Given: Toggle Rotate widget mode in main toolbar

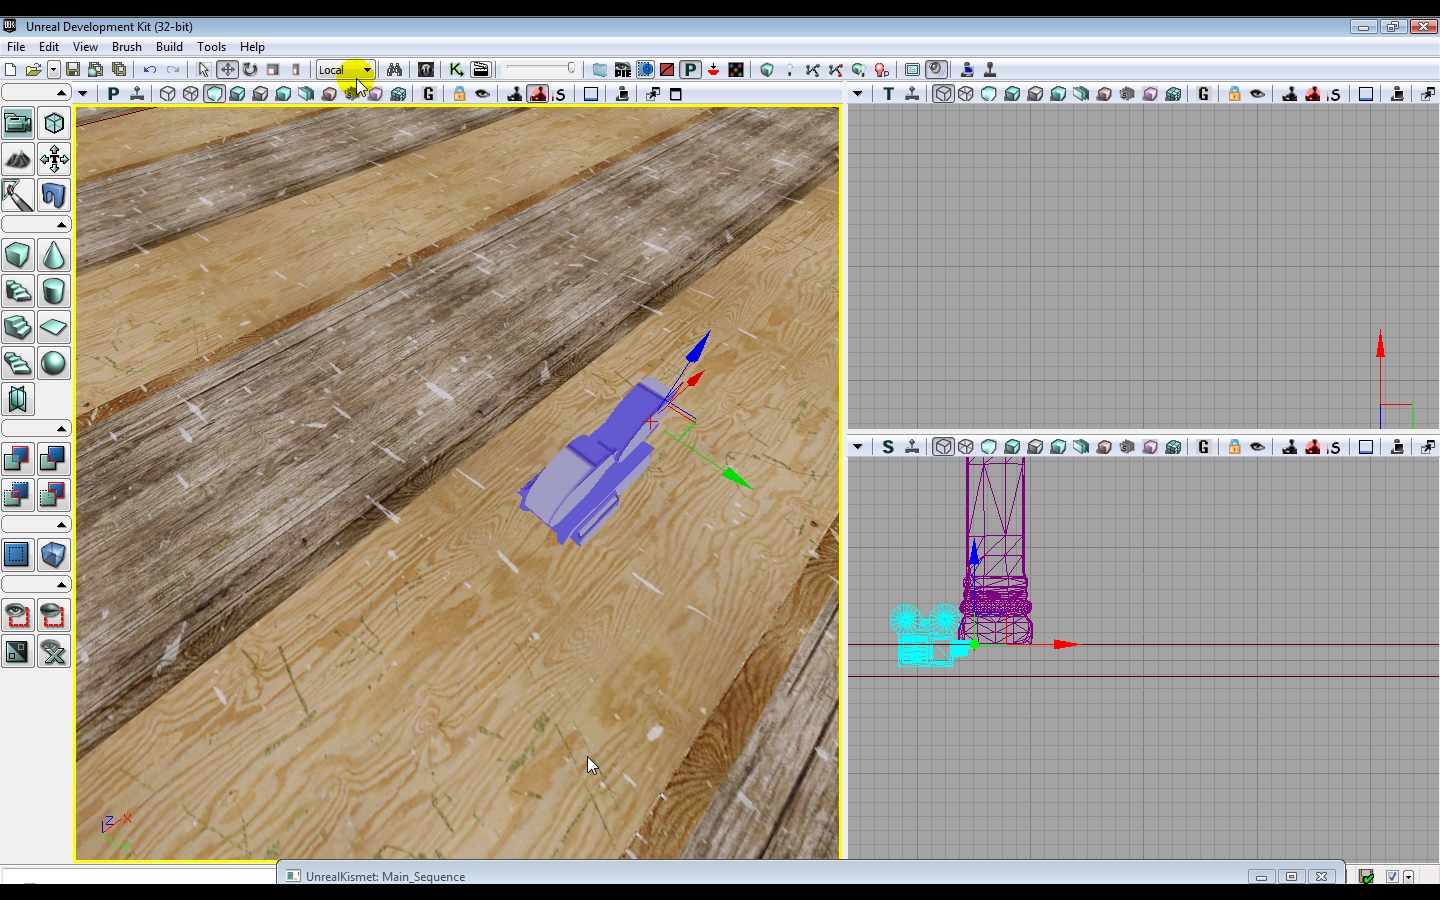Looking at the screenshot, I should coord(250,70).
